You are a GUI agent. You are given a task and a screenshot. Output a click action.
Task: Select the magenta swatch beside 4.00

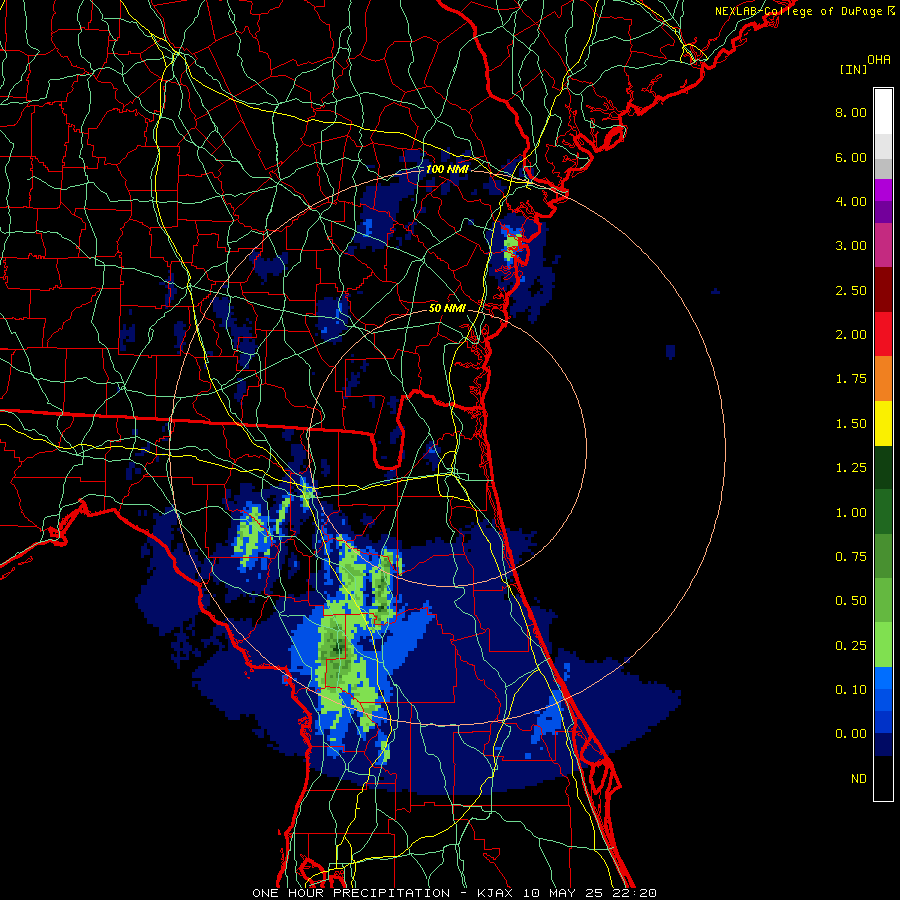pos(883,190)
